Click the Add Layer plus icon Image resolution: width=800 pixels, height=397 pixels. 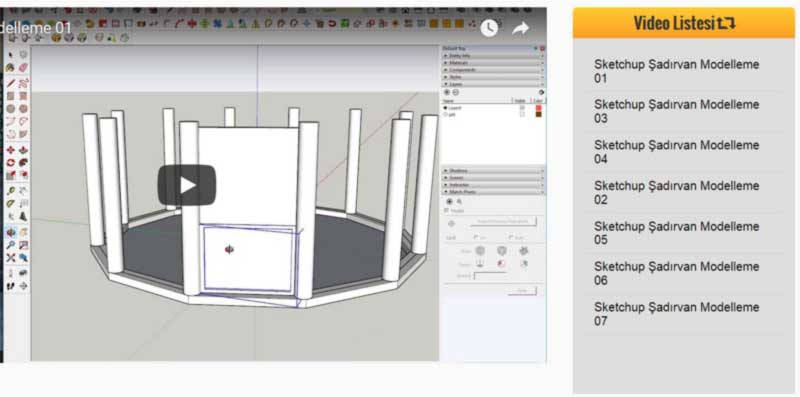[x=447, y=92]
